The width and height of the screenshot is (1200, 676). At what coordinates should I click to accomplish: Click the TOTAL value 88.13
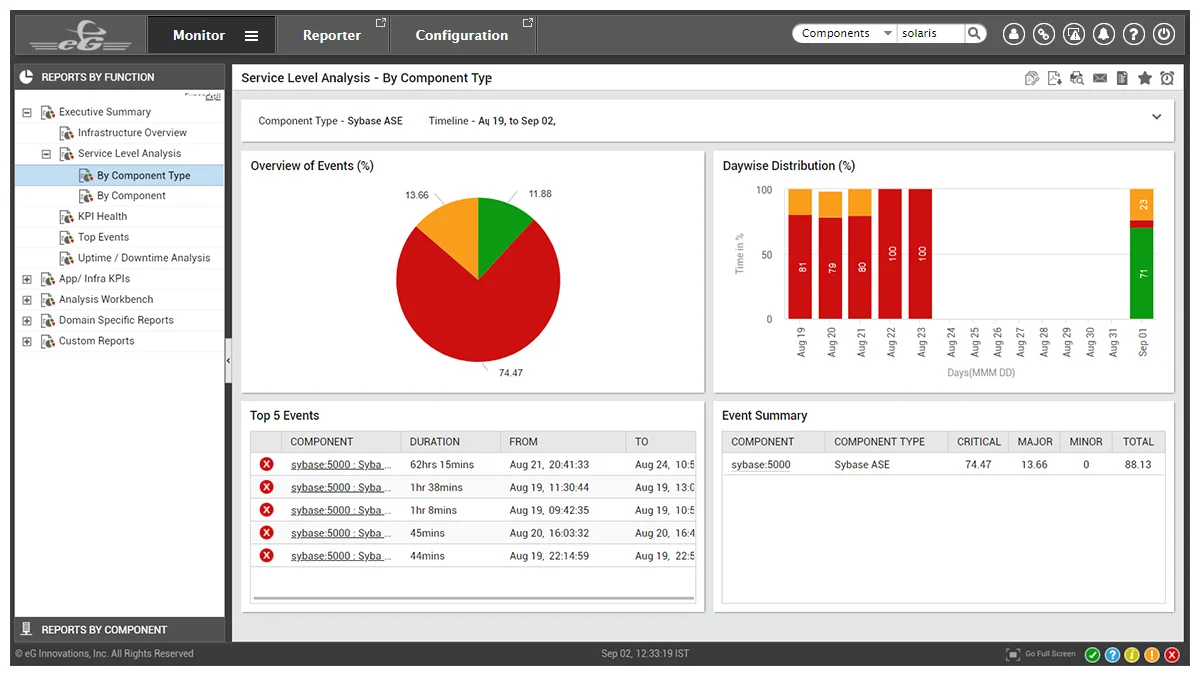point(1138,465)
